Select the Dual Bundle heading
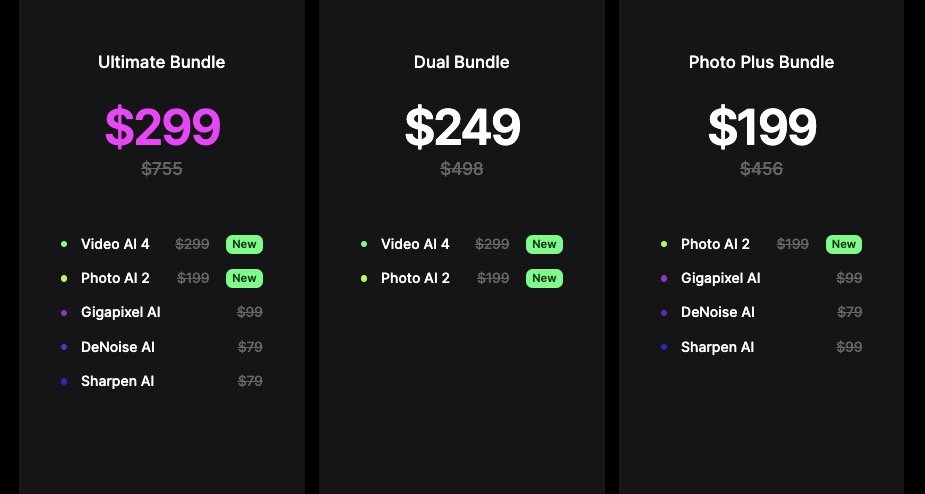Viewport: 925px width, 494px height. [x=461, y=62]
